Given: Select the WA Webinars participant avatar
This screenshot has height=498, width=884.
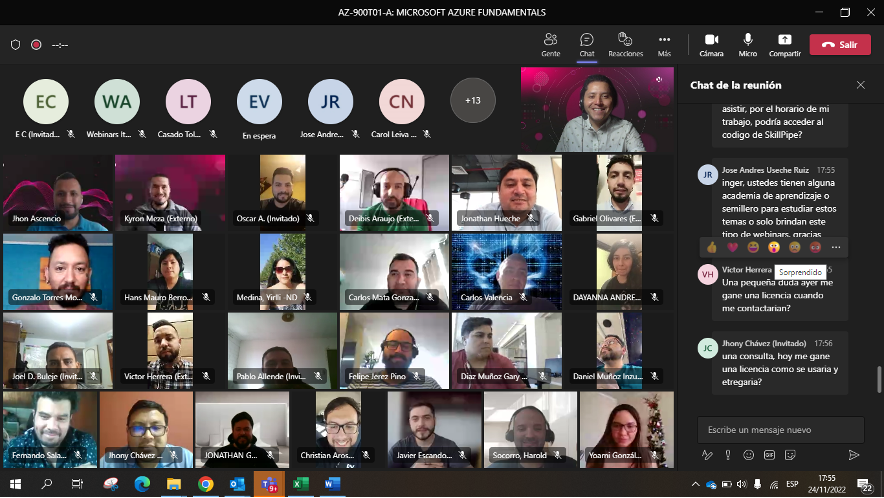Looking at the screenshot, I should (117, 102).
